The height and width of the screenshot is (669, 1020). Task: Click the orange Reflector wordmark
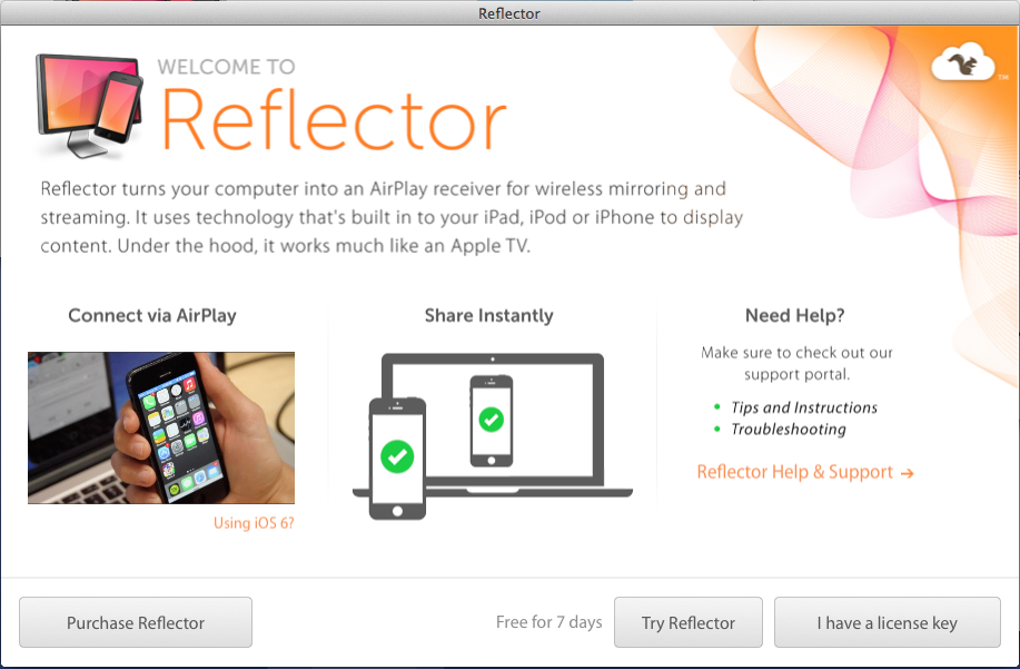click(333, 120)
